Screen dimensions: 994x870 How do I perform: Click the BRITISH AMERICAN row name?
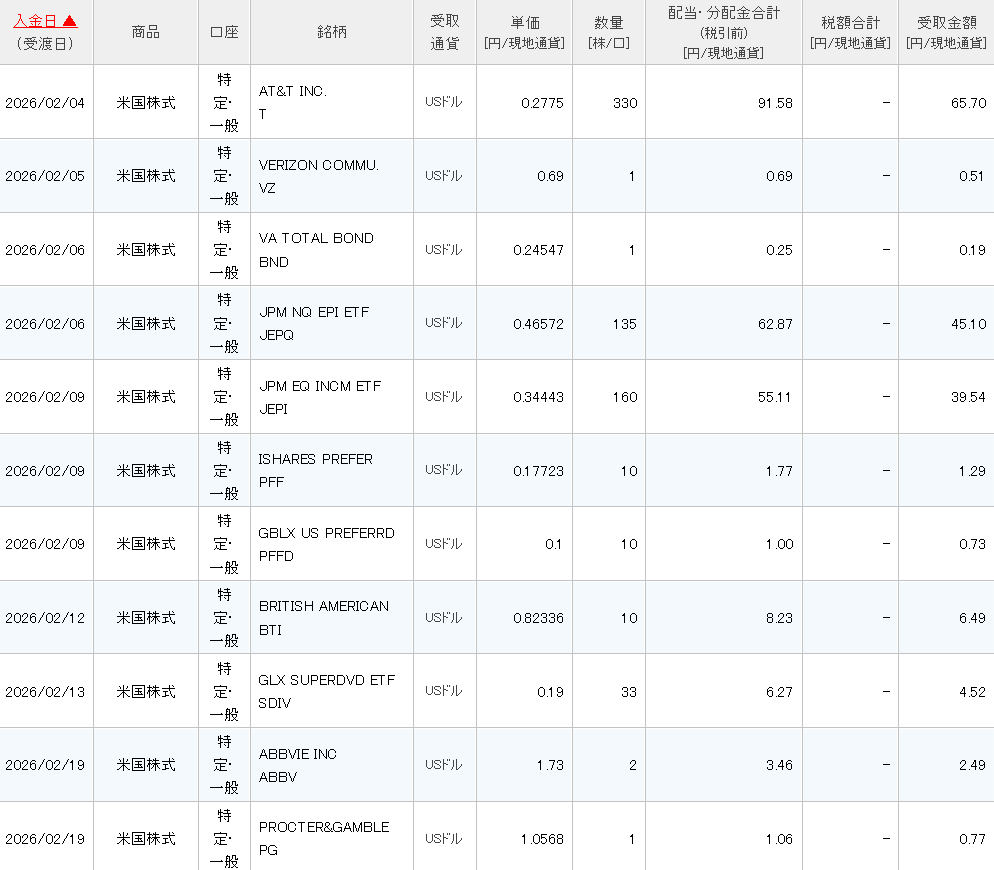324,606
